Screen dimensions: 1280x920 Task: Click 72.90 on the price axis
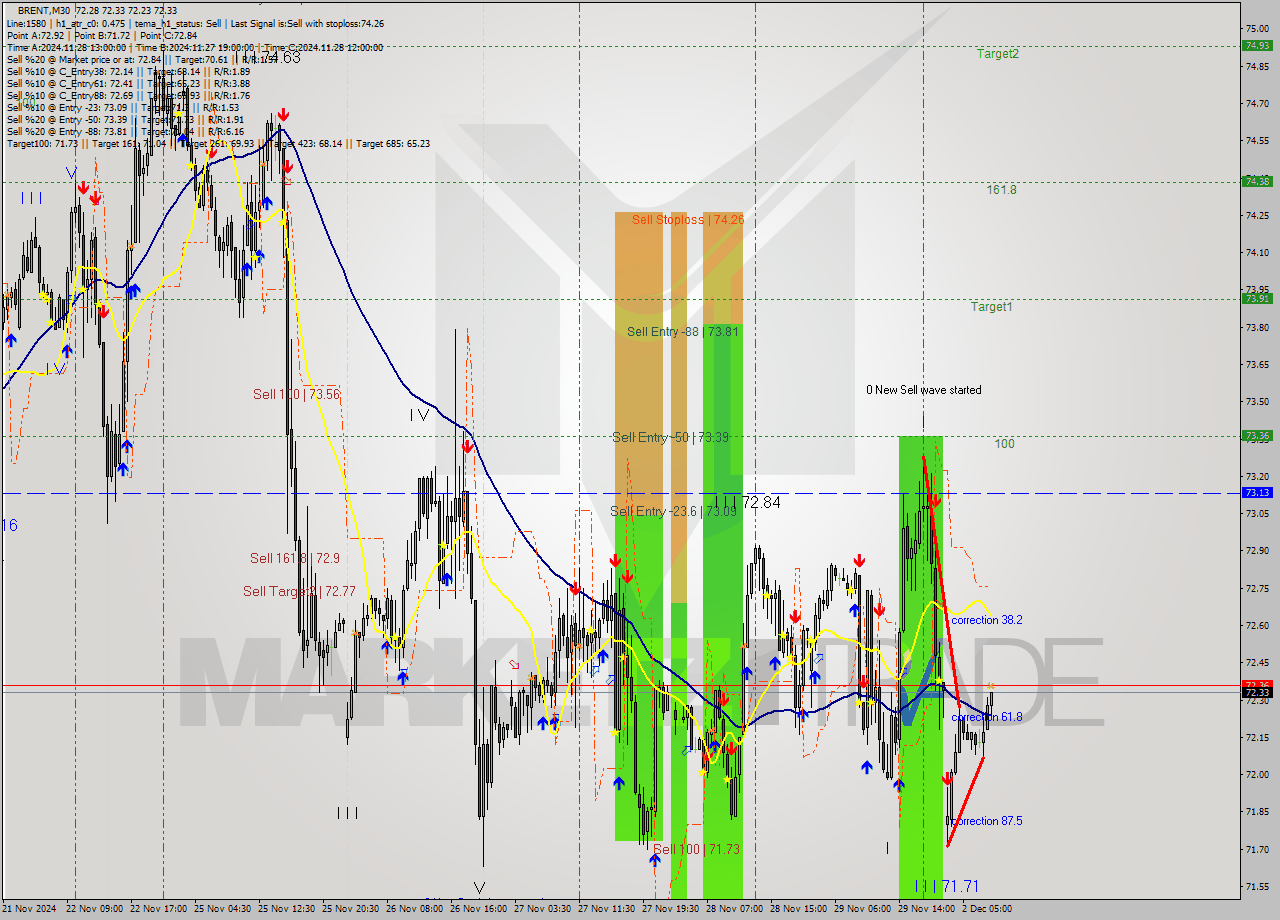(1256, 550)
